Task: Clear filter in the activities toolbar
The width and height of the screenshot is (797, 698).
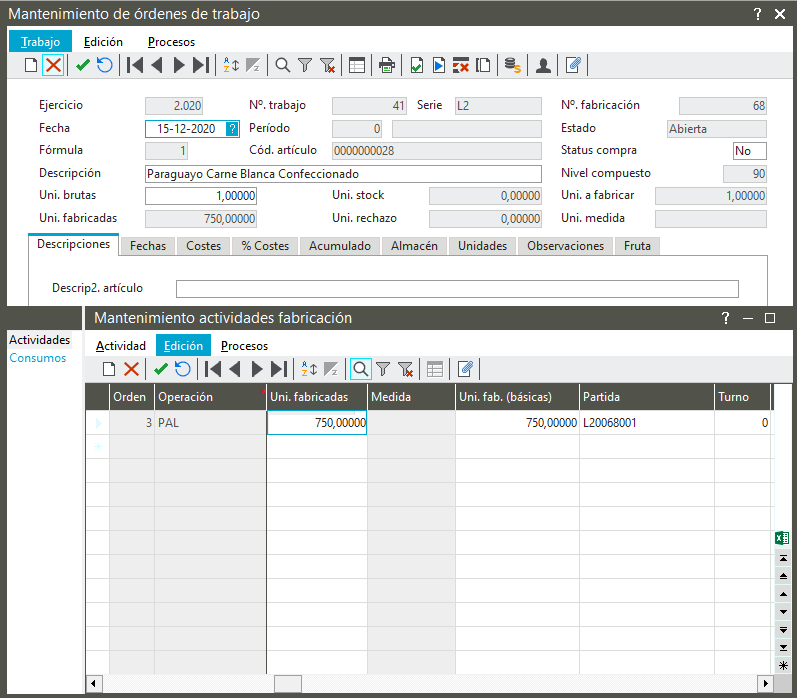Action: tap(405, 369)
